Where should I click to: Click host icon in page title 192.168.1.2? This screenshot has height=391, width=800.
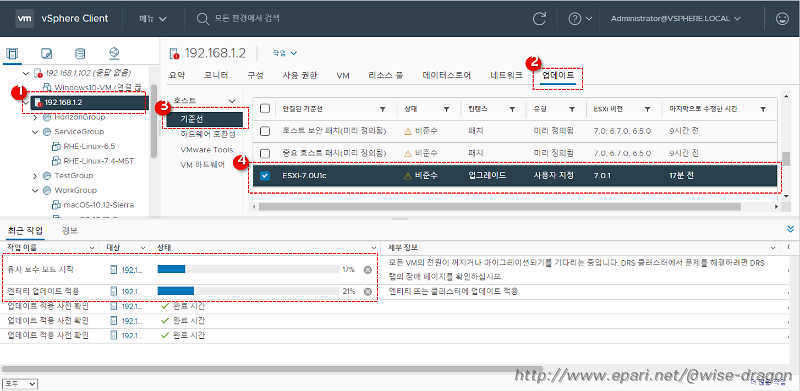[x=174, y=54]
